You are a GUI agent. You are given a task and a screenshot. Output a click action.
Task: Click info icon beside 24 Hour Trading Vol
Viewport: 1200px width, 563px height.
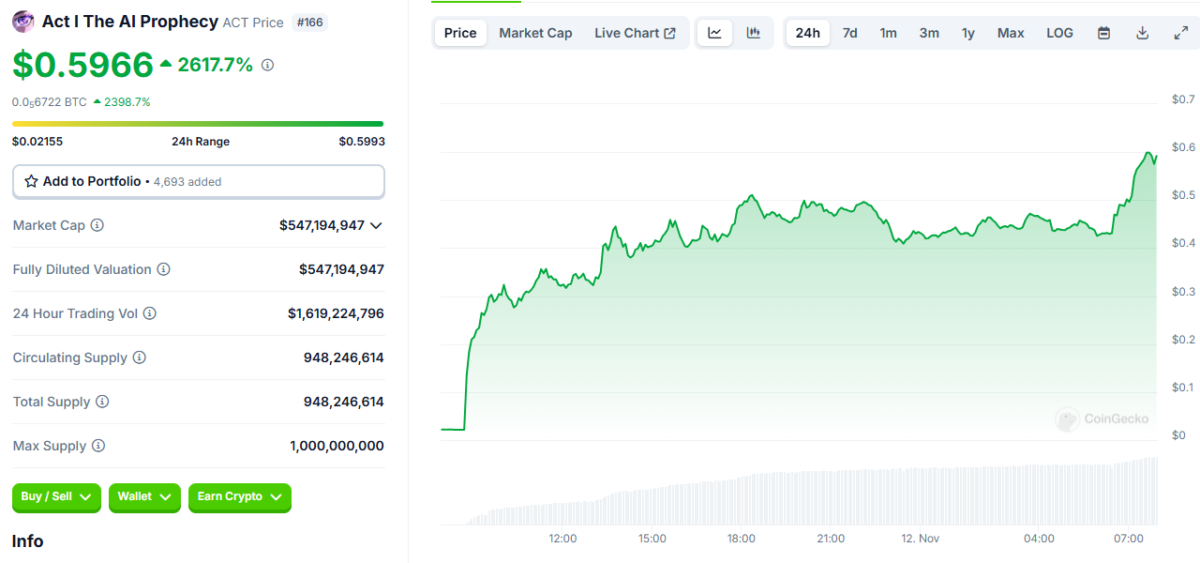pos(149,314)
